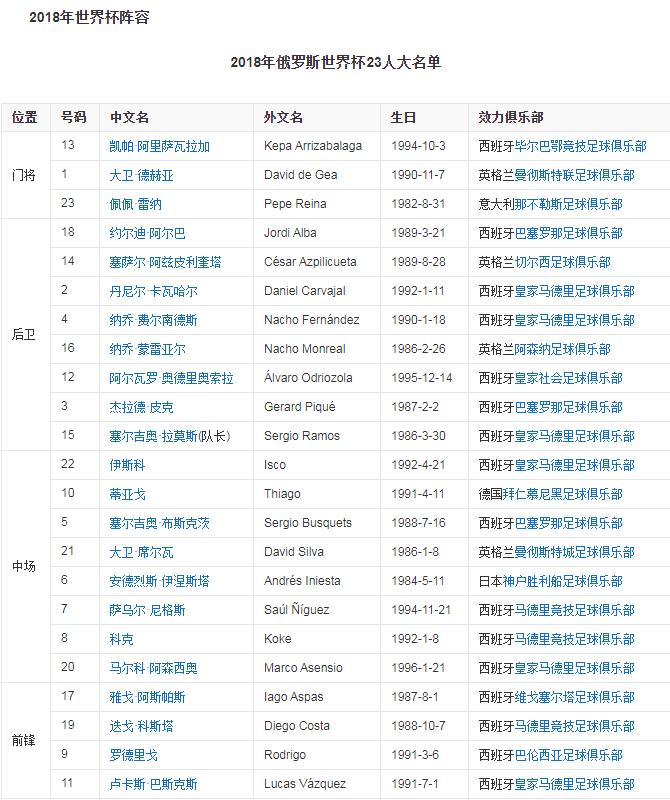This screenshot has height=800, width=670.
Task: Select birthday 1995-12-14
Action: pos(421,378)
